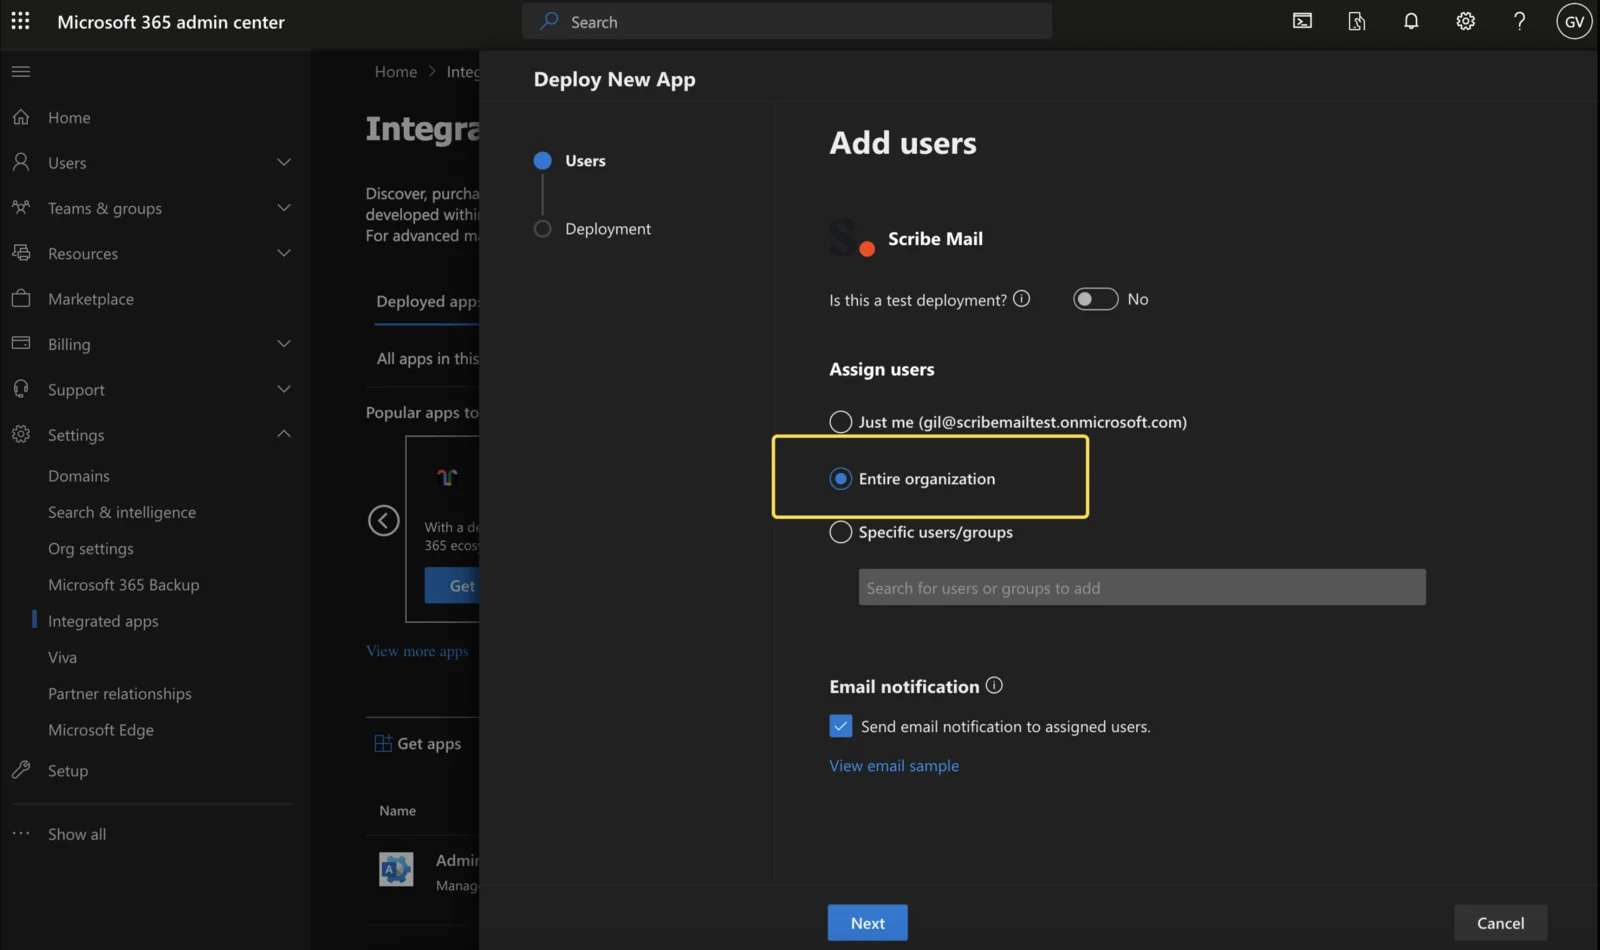
Task: Expand the Resources chevron
Action: pyautogui.click(x=284, y=253)
